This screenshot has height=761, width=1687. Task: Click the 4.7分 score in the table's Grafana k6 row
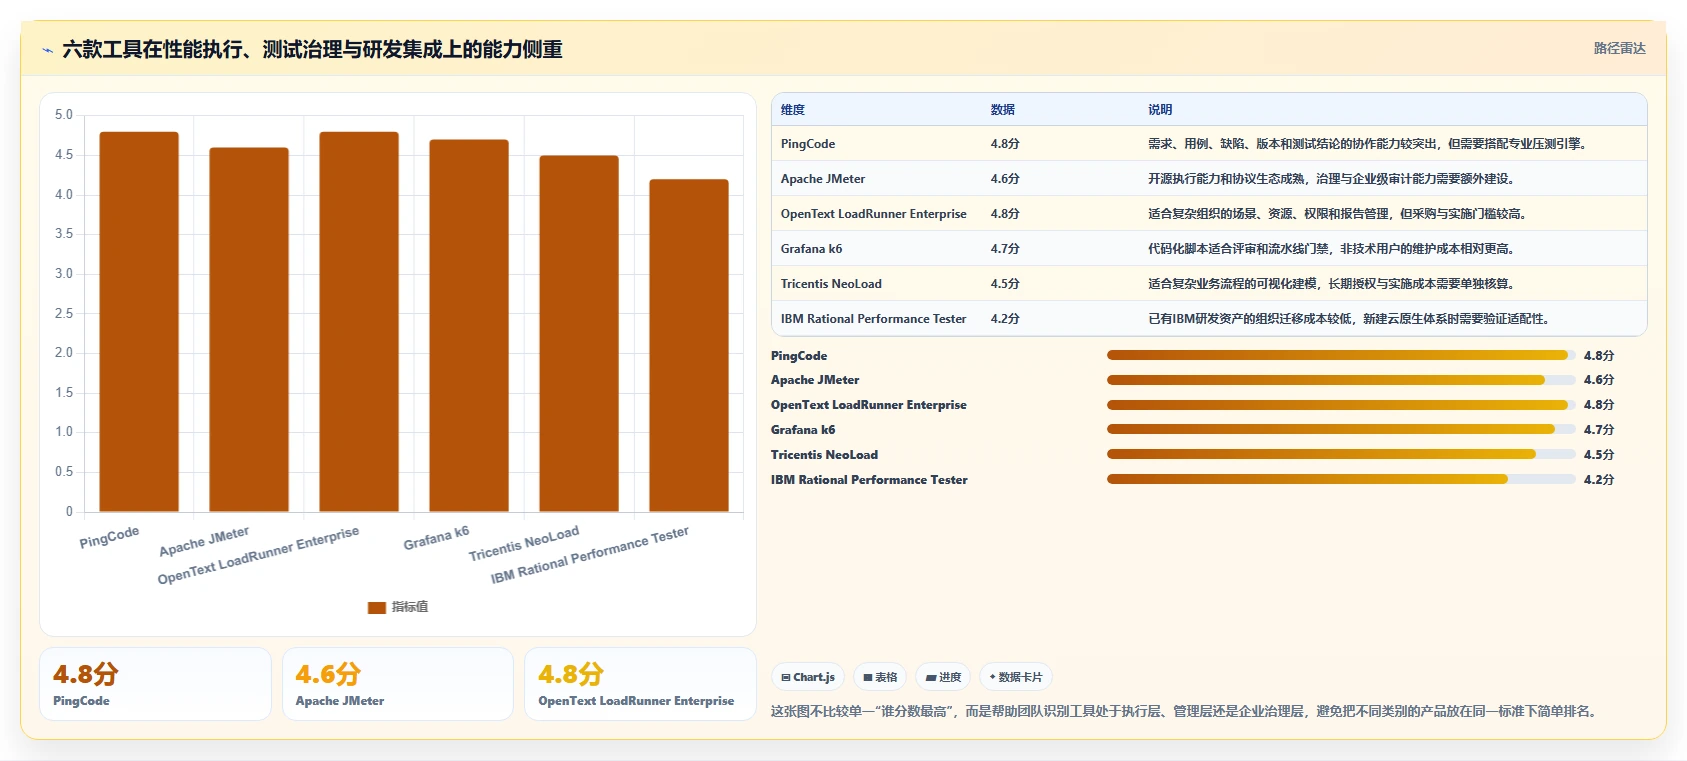click(x=1005, y=249)
